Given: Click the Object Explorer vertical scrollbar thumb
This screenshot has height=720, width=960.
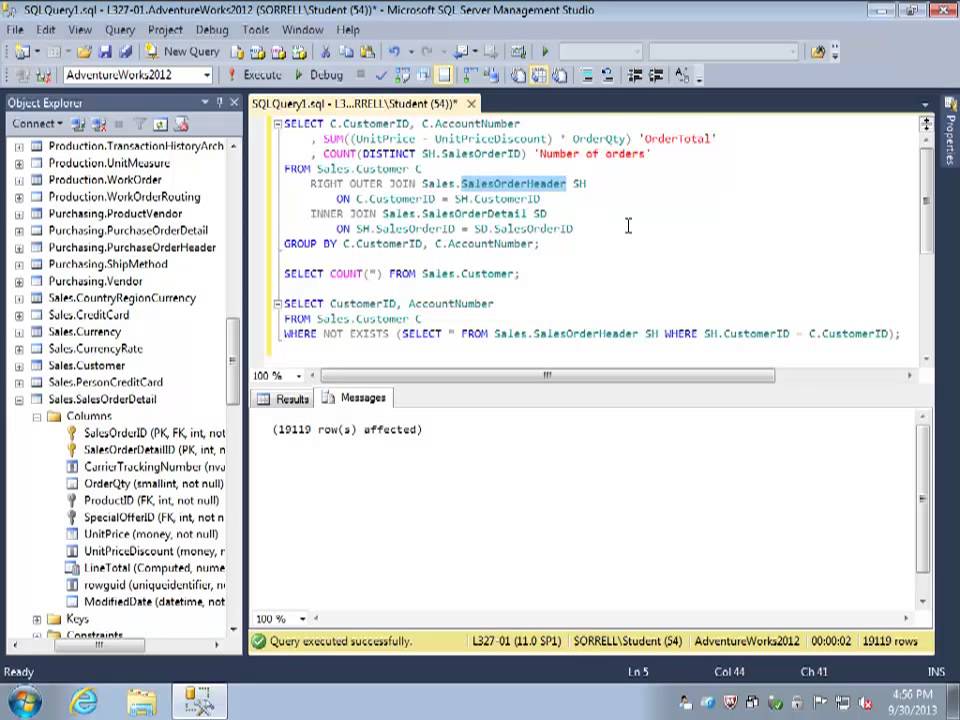Looking at the screenshot, I should tap(233, 361).
